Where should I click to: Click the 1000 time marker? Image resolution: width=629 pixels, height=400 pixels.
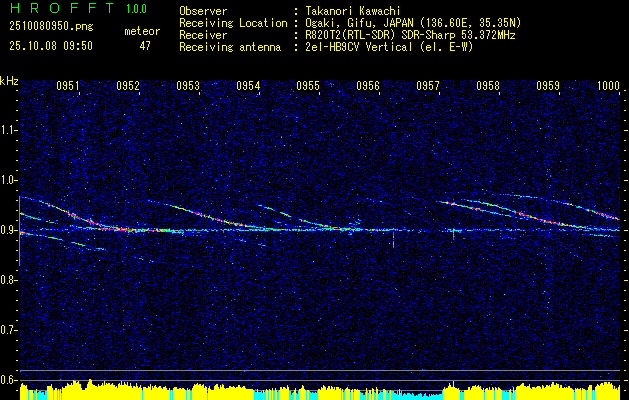tap(608, 85)
